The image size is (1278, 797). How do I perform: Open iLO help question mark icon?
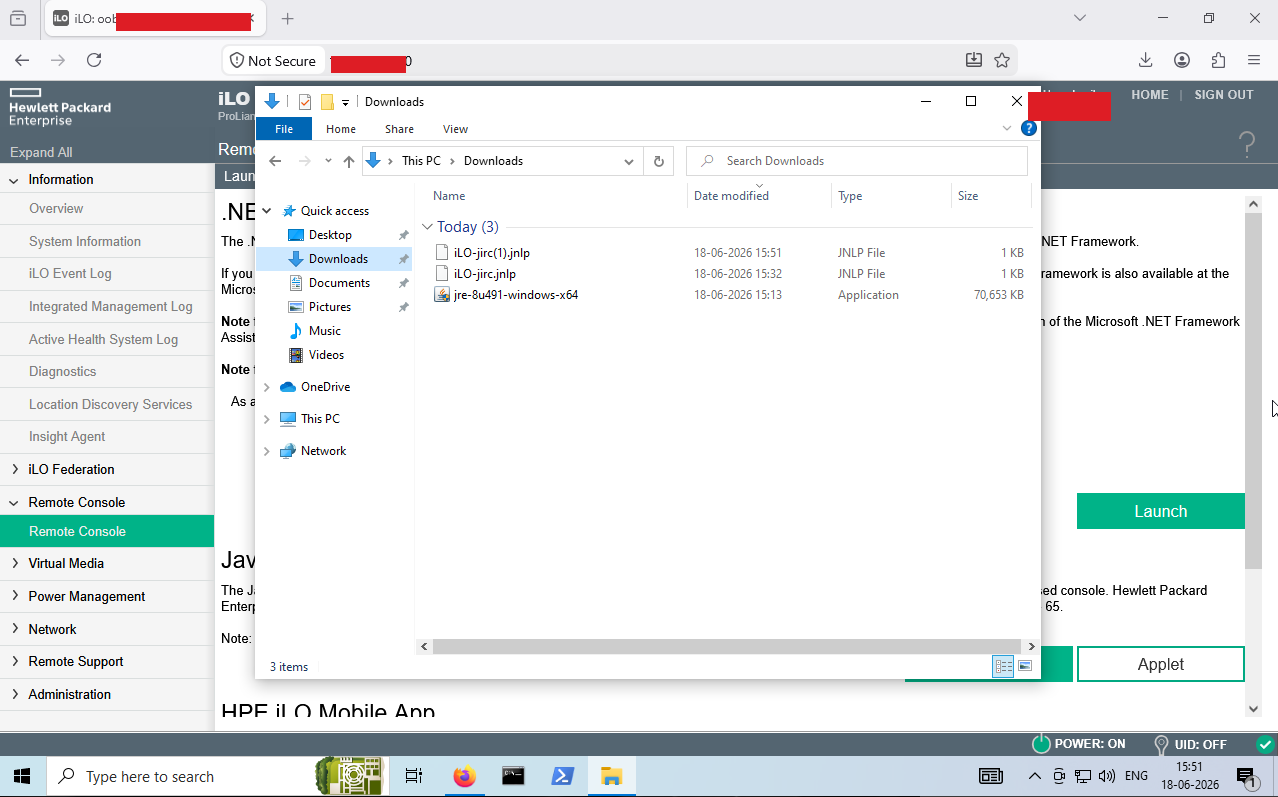pyautogui.click(x=1247, y=144)
